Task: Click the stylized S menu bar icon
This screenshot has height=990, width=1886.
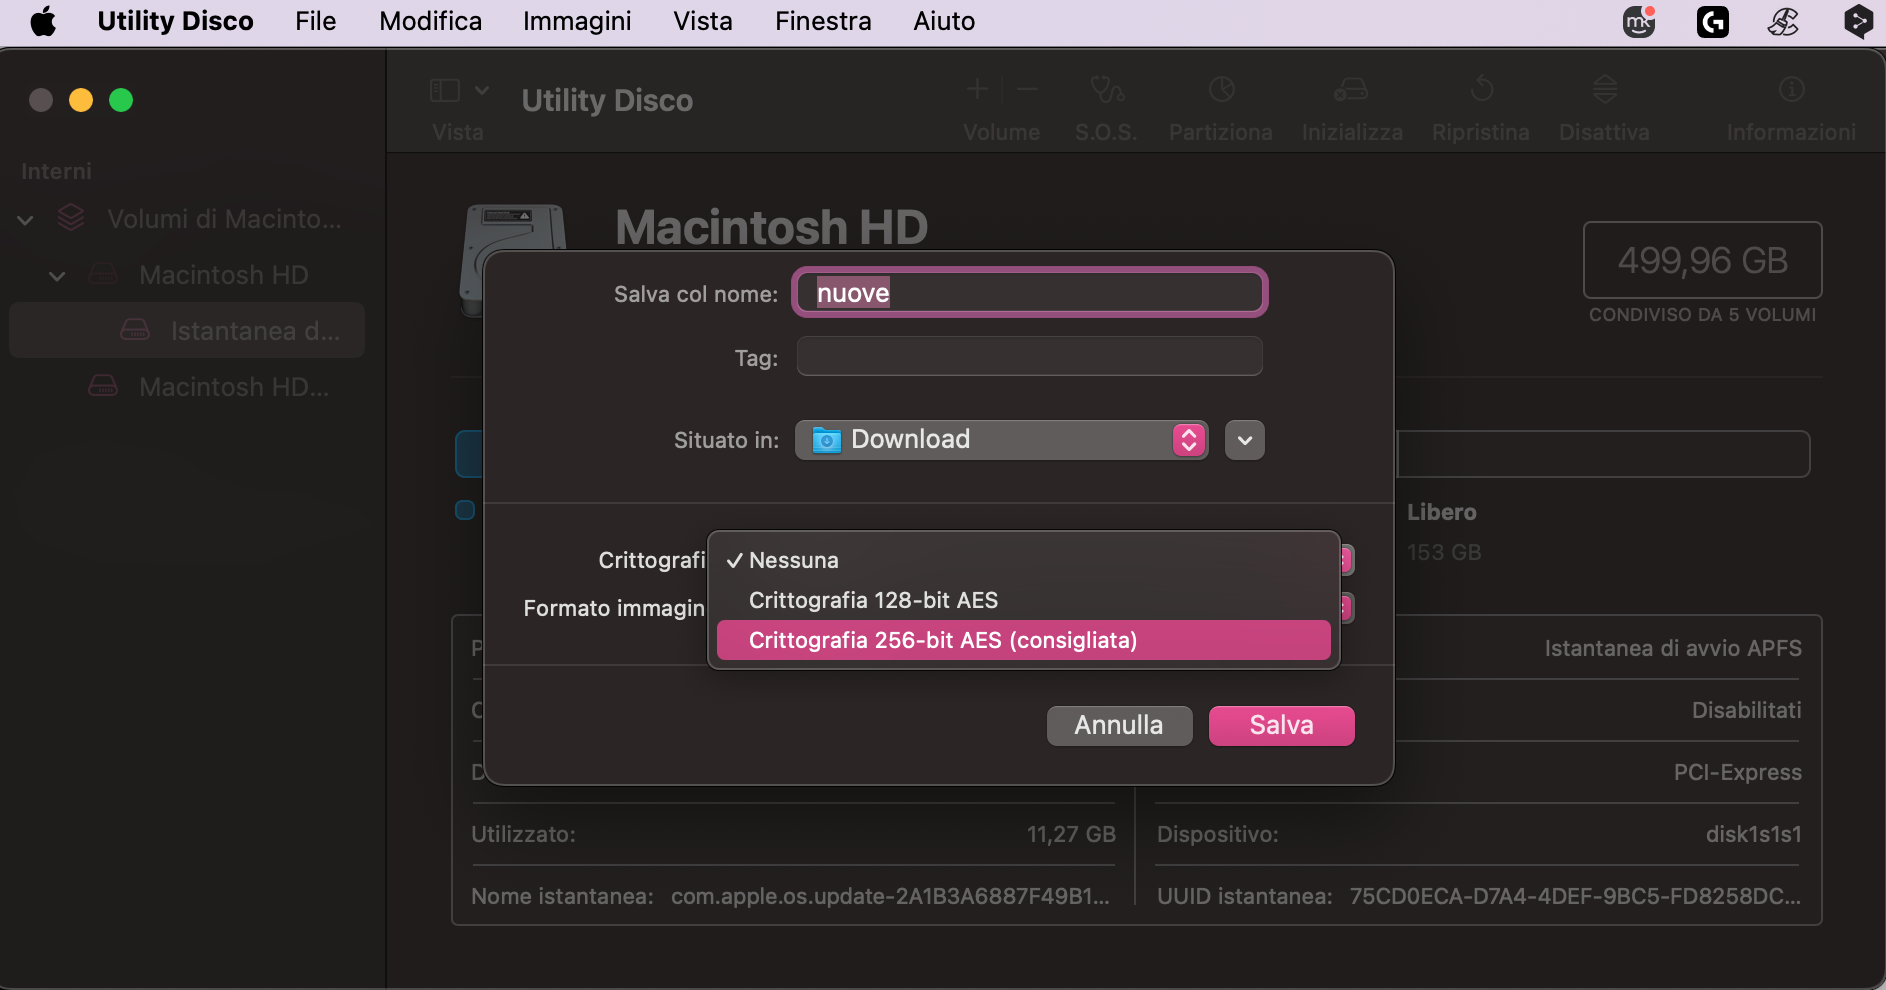Action: tap(1783, 21)
